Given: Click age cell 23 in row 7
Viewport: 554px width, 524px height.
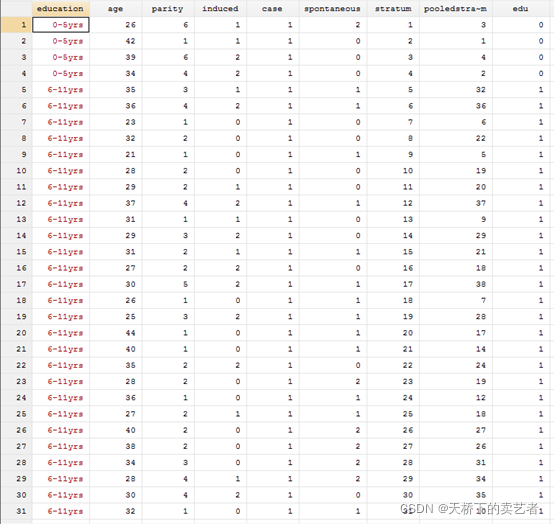Looking at the screenshot, I should (x=116, y=122).
